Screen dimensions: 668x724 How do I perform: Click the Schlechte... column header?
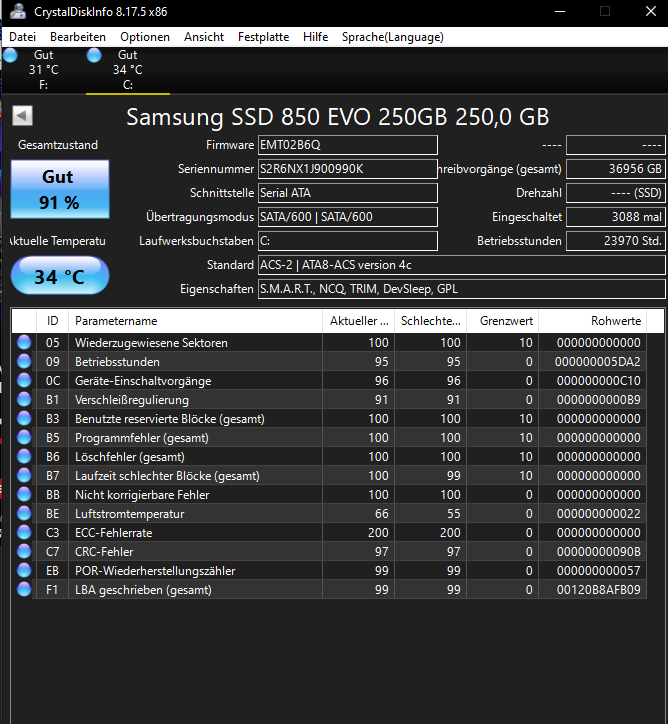tap(431, 321)
